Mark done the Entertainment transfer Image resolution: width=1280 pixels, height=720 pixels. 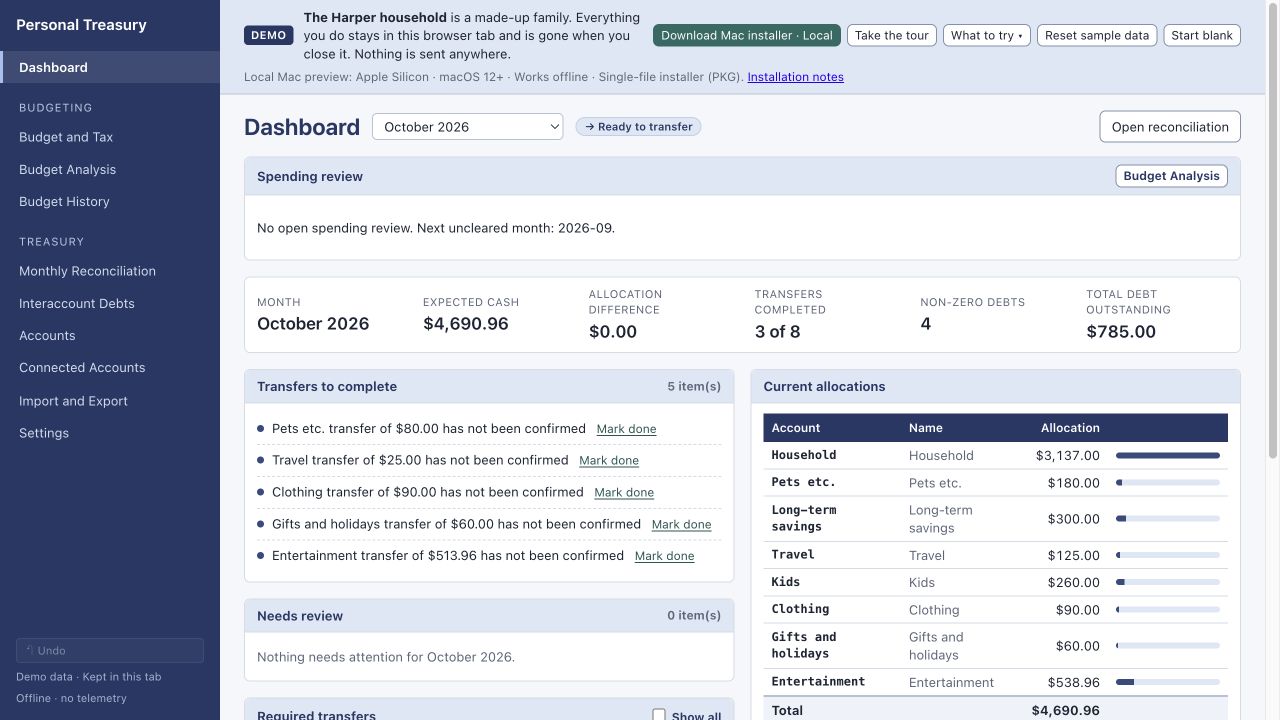click(664, 556)
